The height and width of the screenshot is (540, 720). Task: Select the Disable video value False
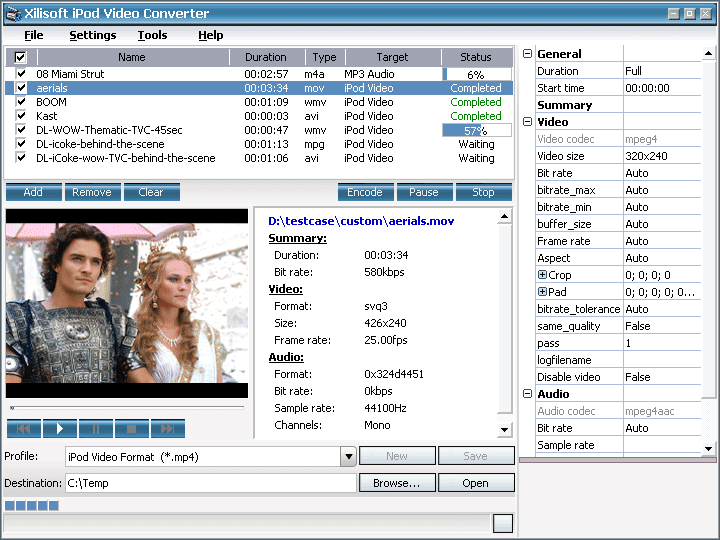pos(662,377)
